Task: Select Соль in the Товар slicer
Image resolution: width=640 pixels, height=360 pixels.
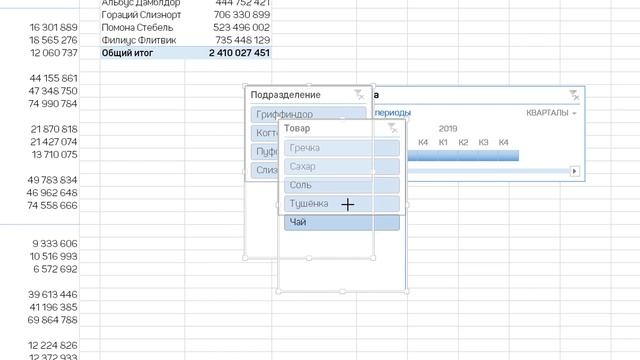Action: pyautogui.click(x=342, y=185)
